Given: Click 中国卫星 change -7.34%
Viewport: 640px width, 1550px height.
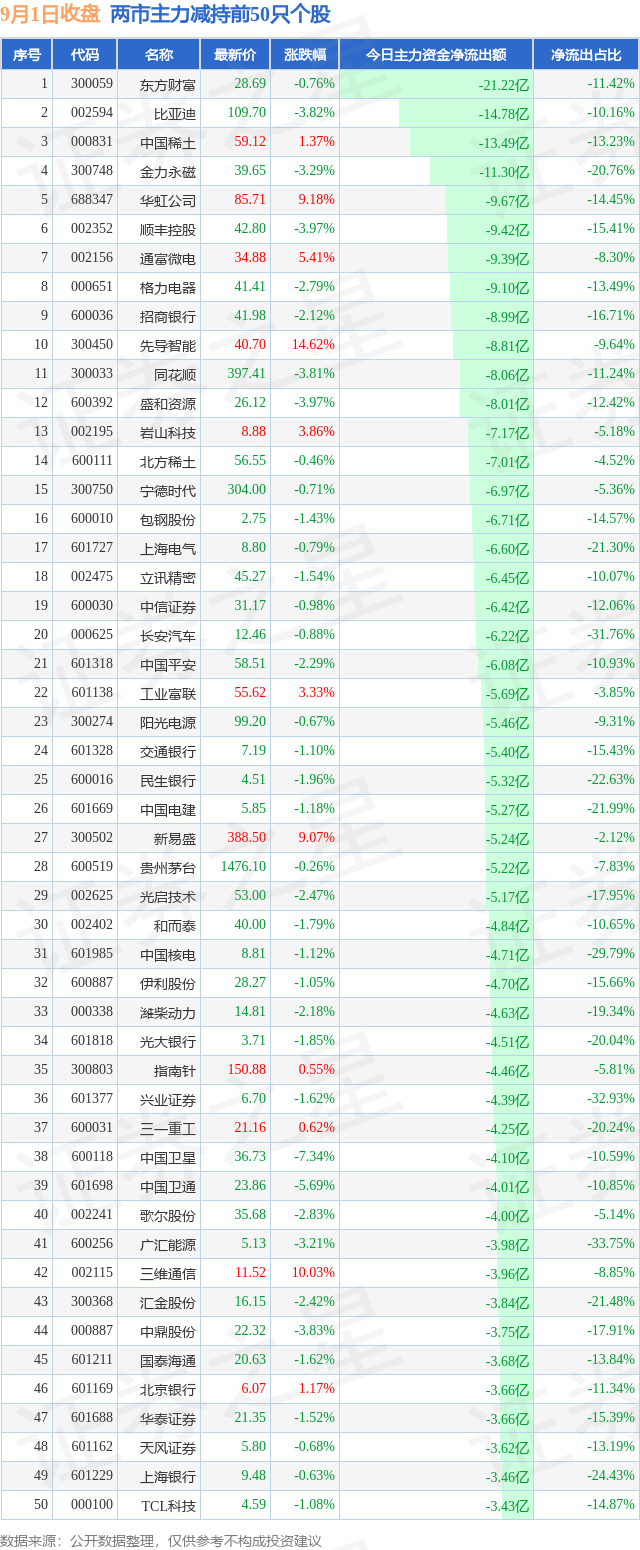Looking at the screenshot, I should [314, 1157].
